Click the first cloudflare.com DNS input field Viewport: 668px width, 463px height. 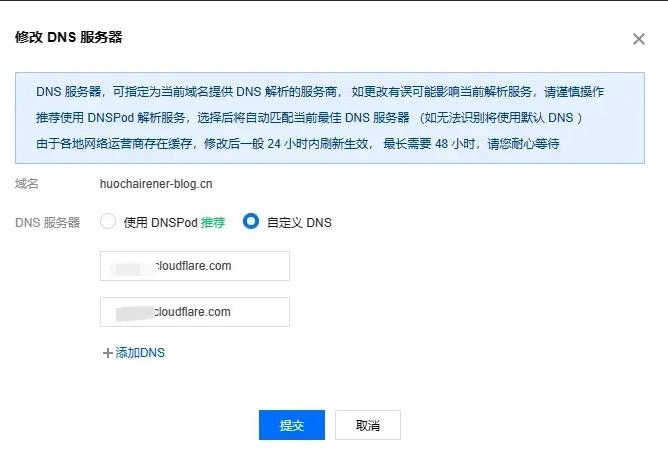click(x=195, y=266)
